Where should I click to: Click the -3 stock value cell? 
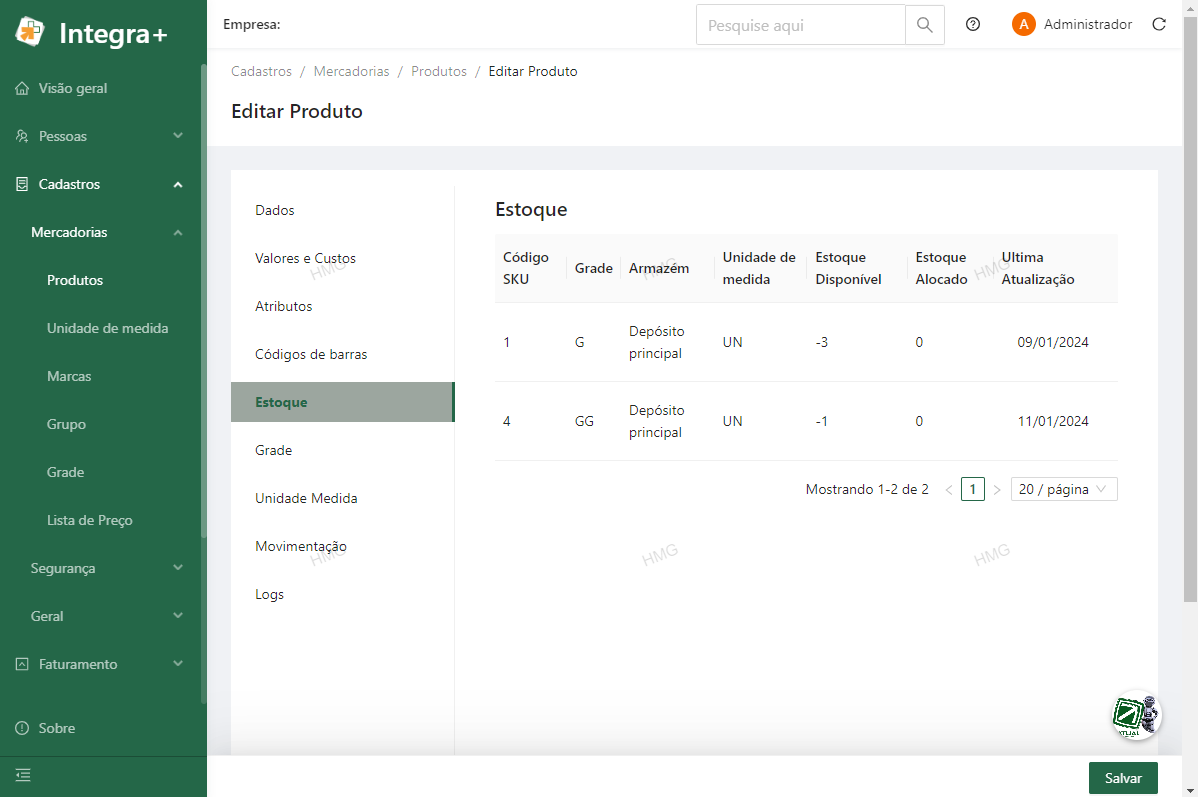(821, 342)
